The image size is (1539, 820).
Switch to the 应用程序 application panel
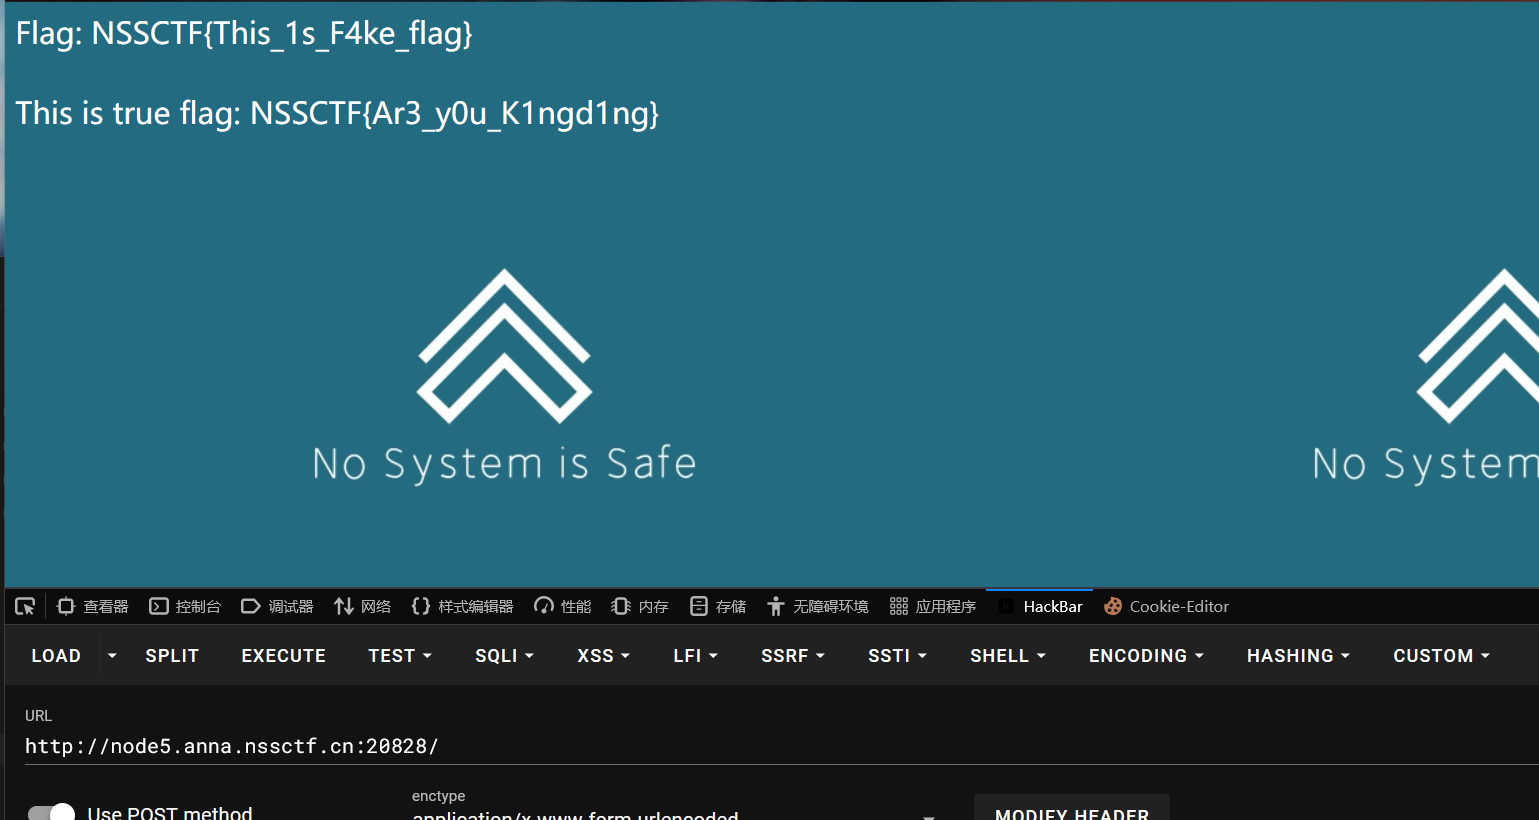point(933,606)
